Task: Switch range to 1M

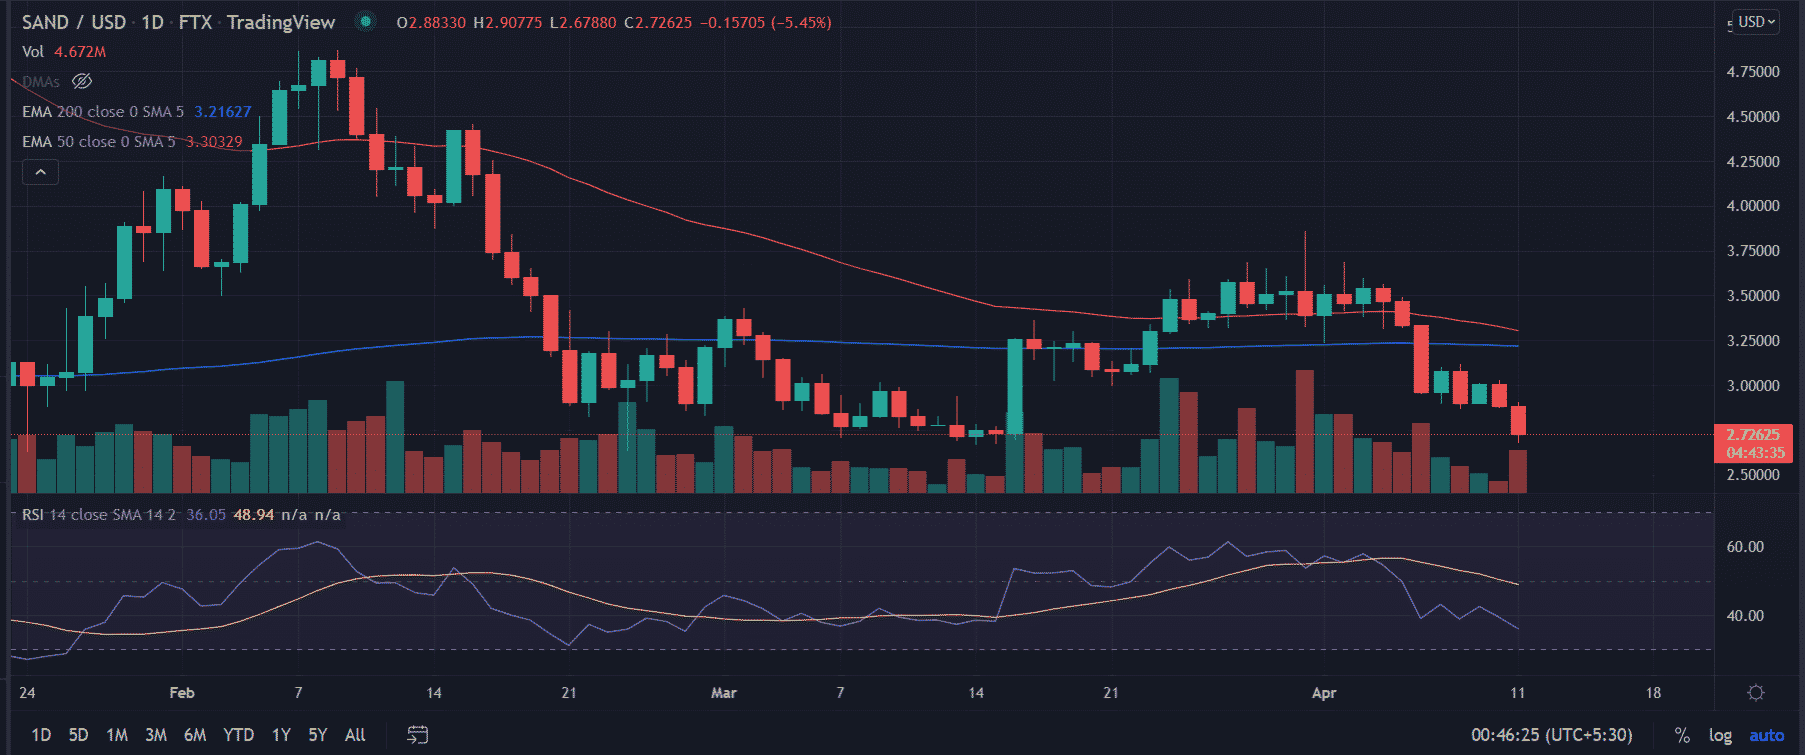Action: click(x=117, y=735)
